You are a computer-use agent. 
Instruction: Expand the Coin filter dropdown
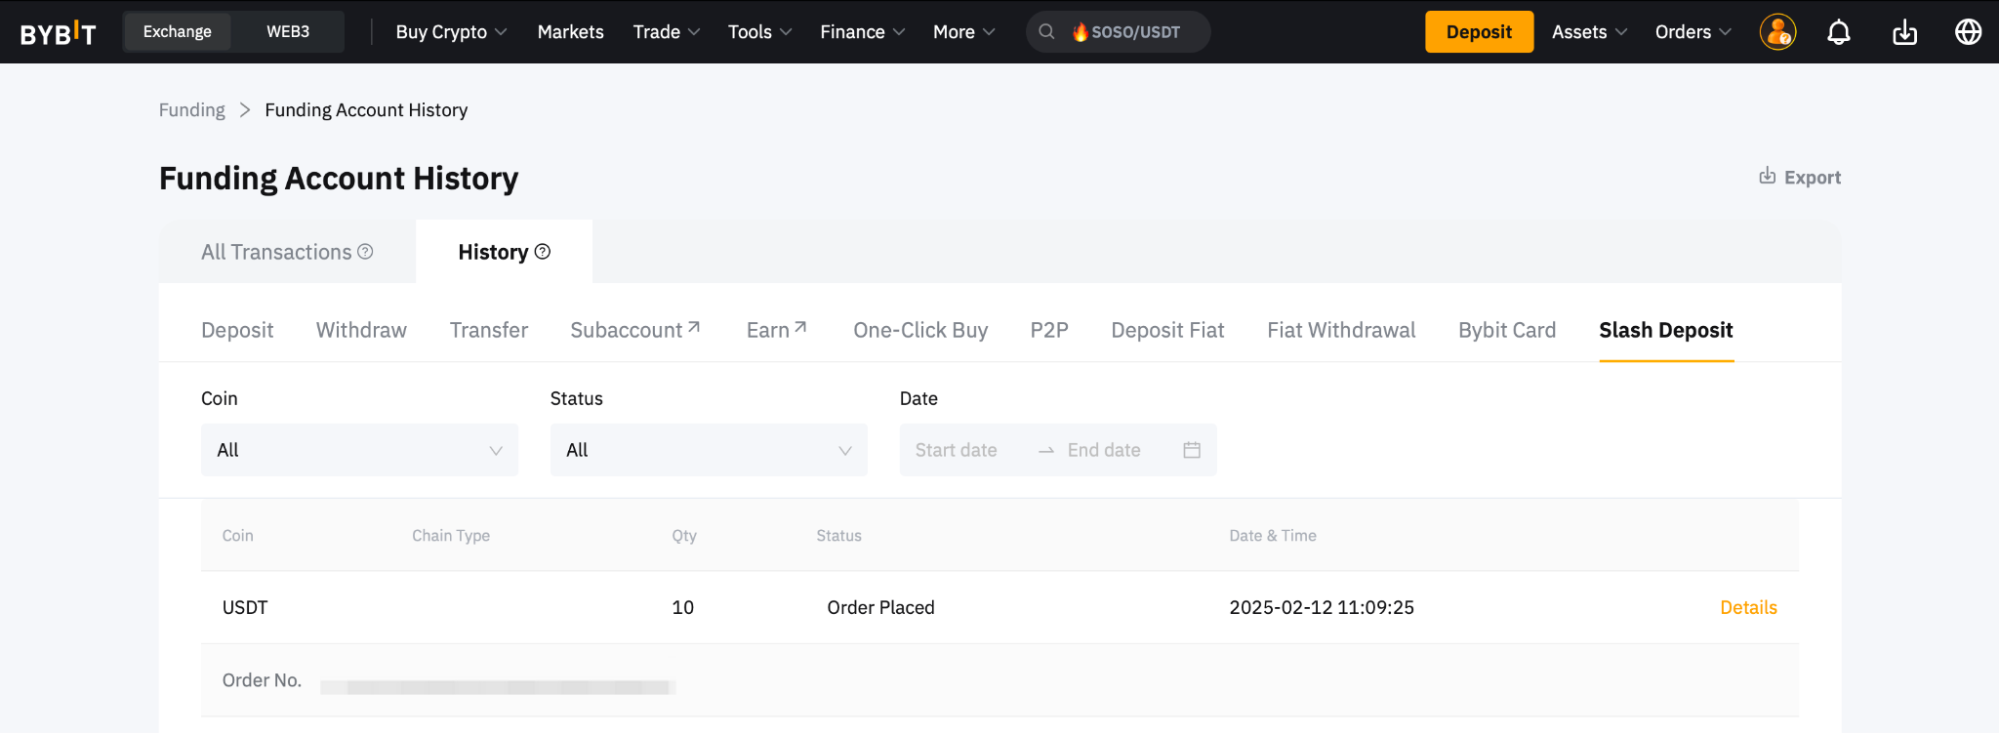pyautogui.click(x=359, y=450)
